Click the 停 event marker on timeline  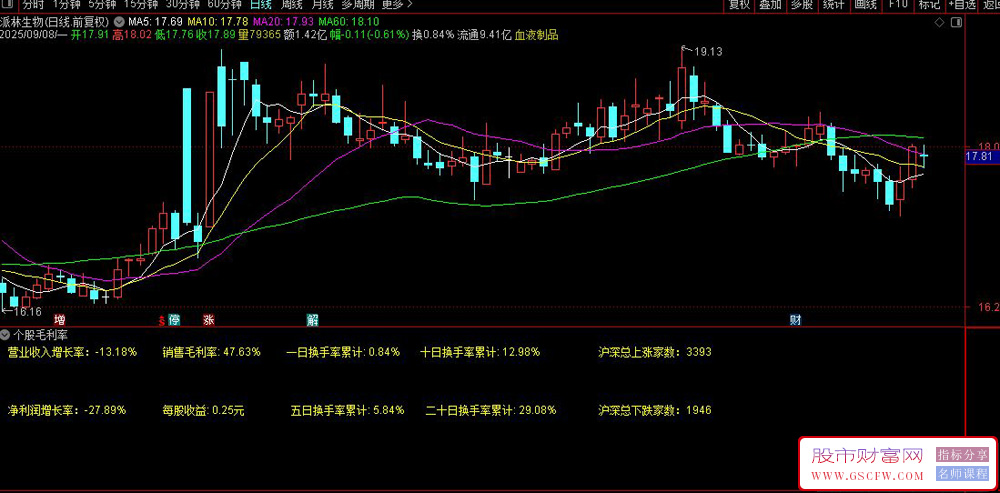pos(173,320)
